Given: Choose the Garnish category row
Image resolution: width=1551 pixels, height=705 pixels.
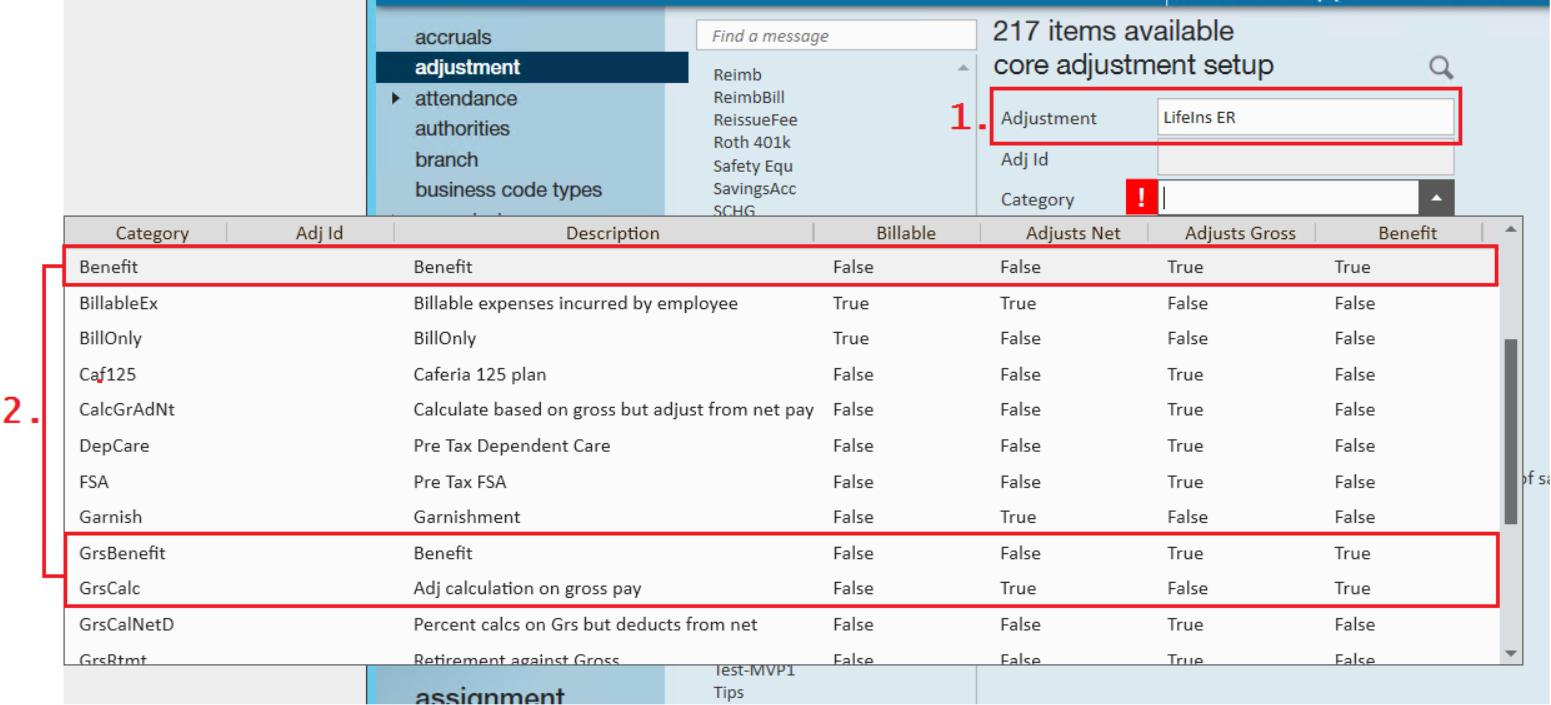Looking at the screenshot, I should tap(782, 517).
